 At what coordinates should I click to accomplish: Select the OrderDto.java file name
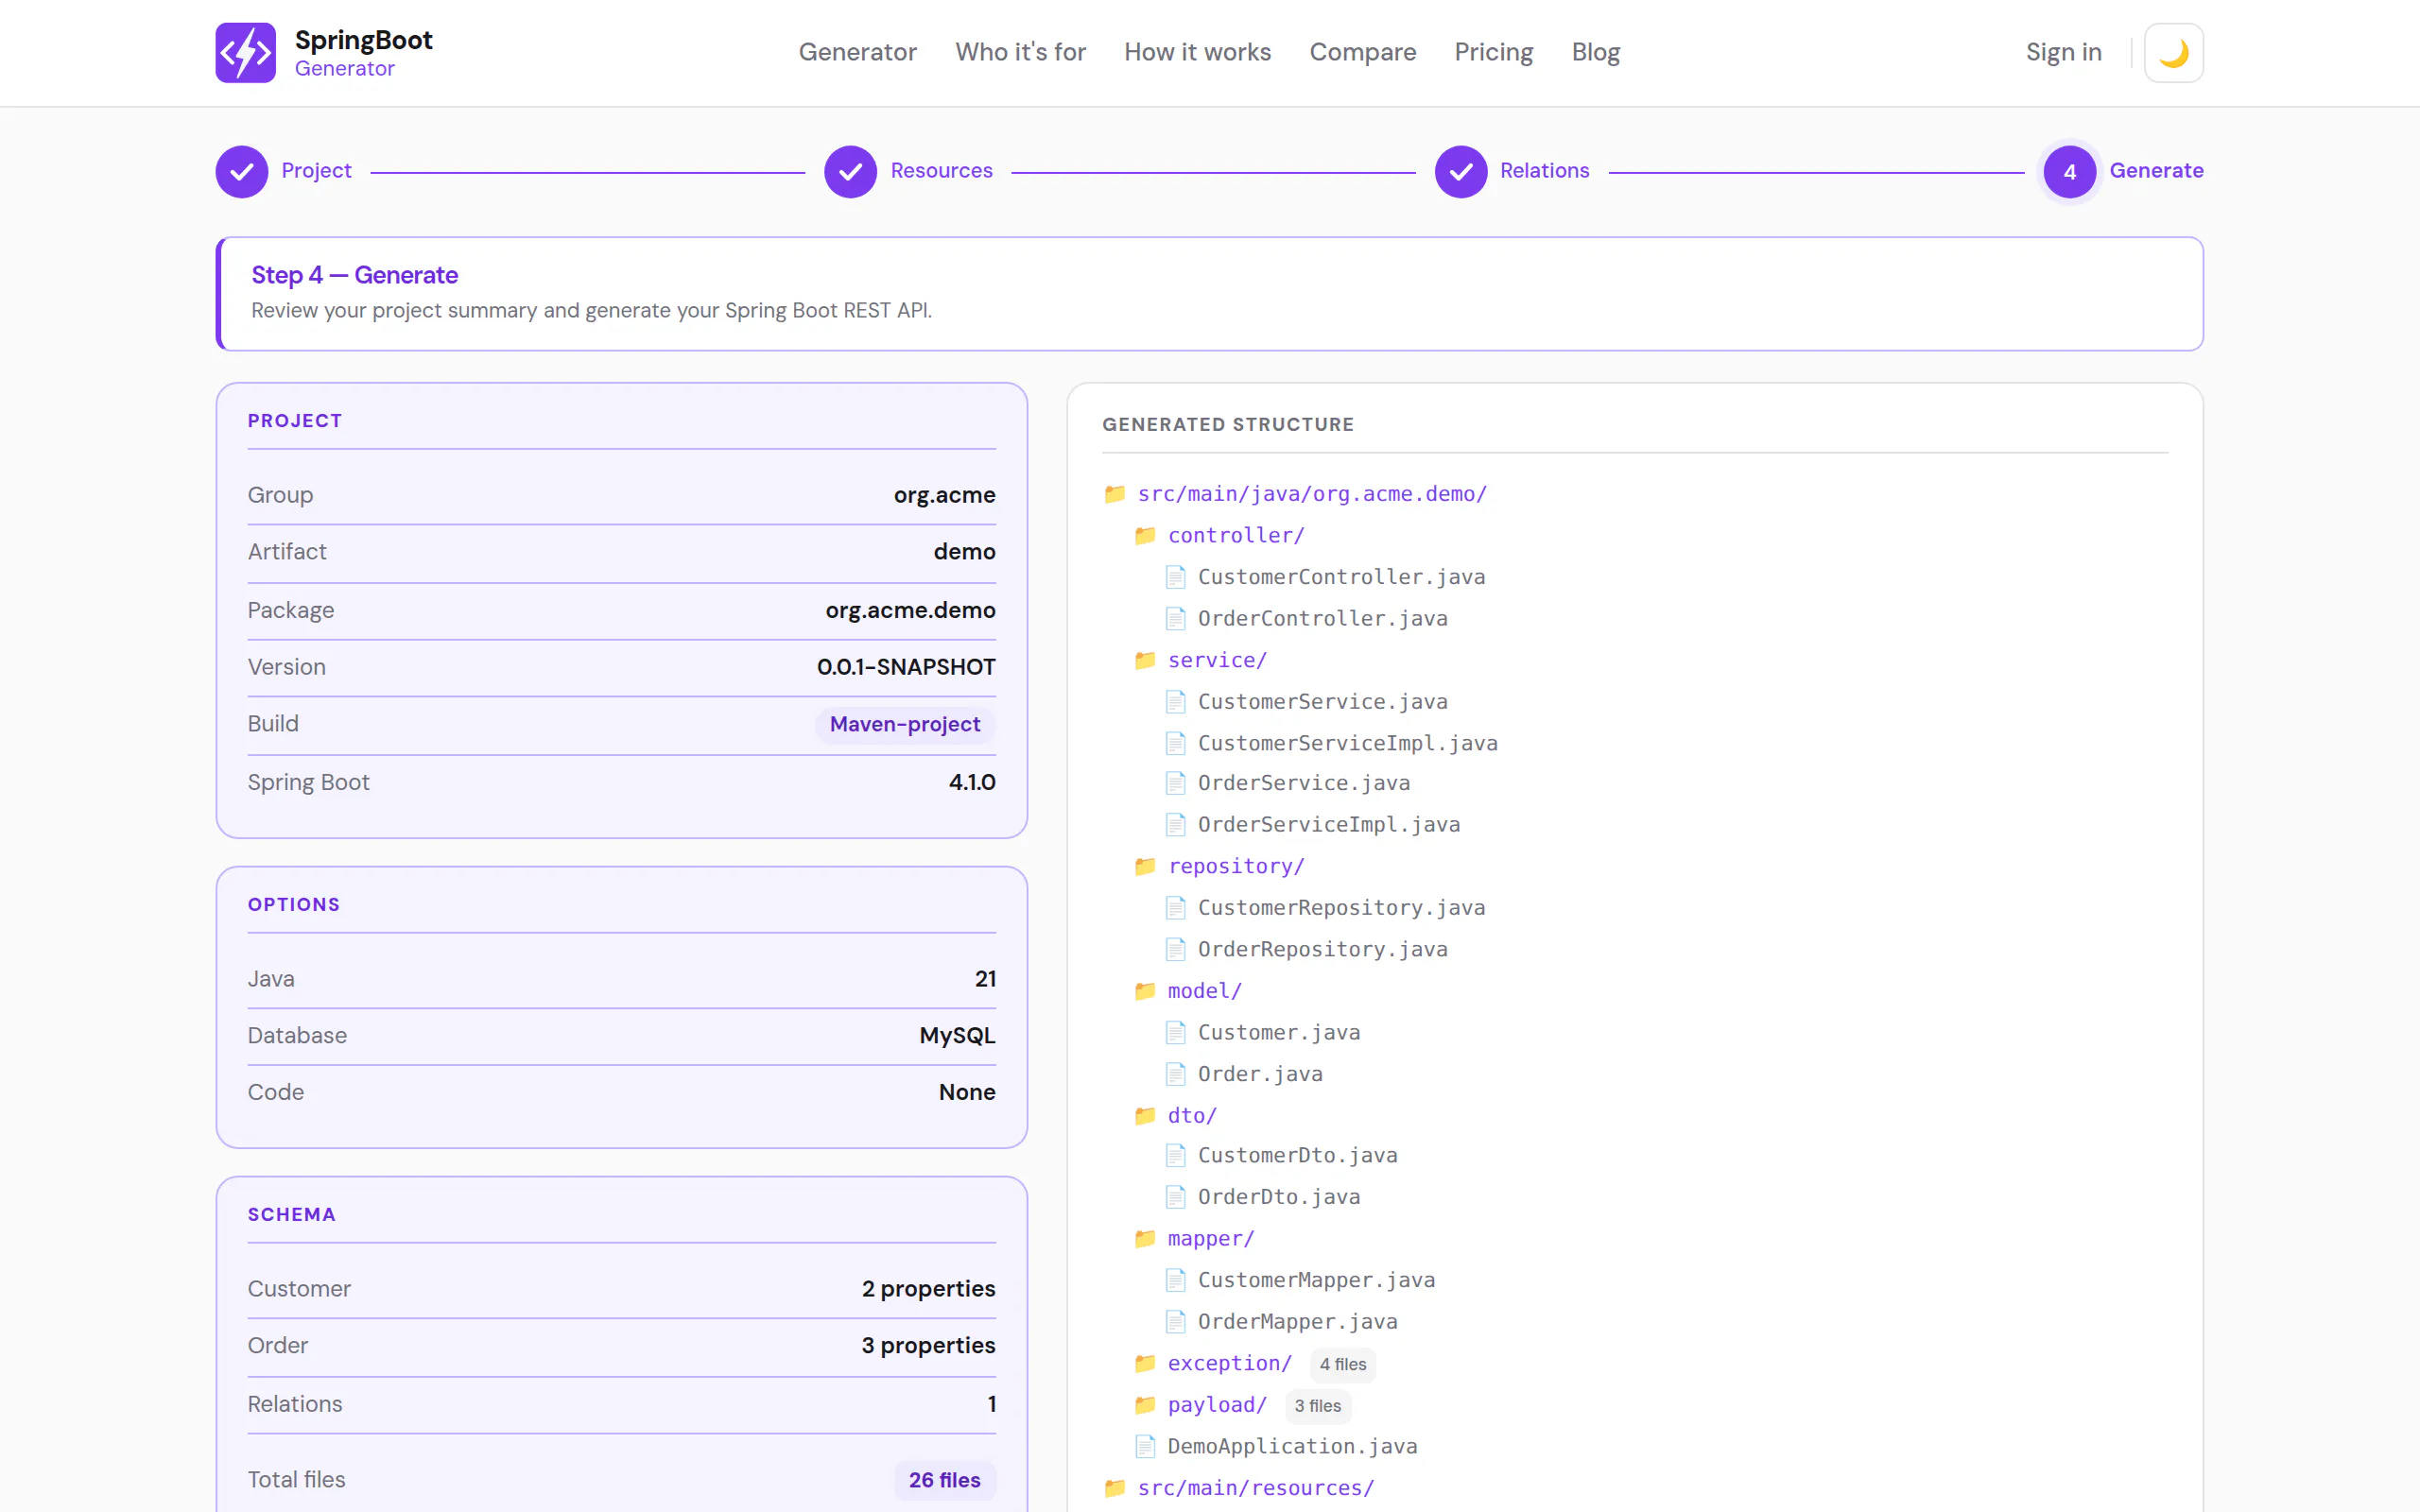1279,1197
